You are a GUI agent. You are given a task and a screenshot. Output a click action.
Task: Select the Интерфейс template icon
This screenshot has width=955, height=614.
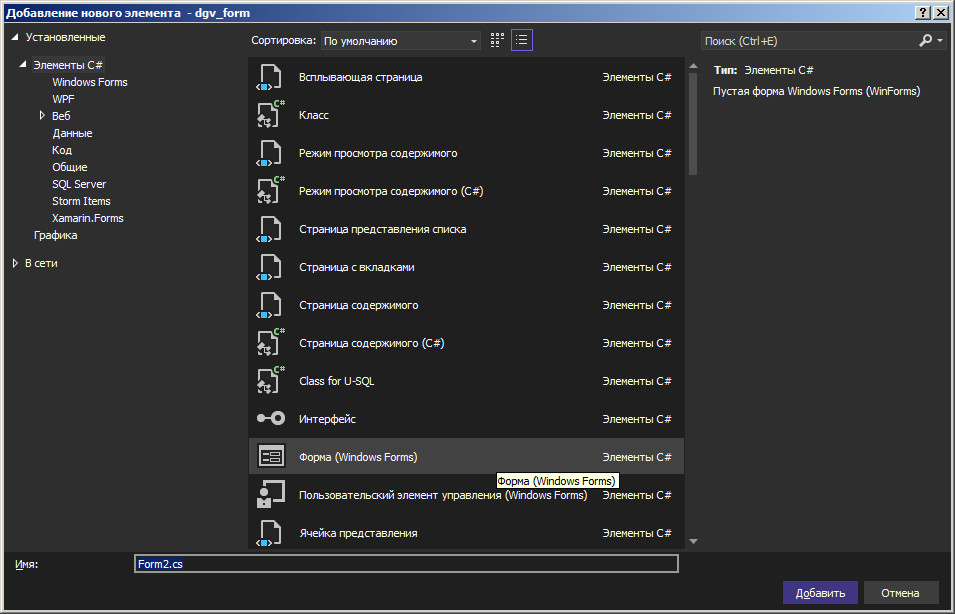[x=270, y=418]
